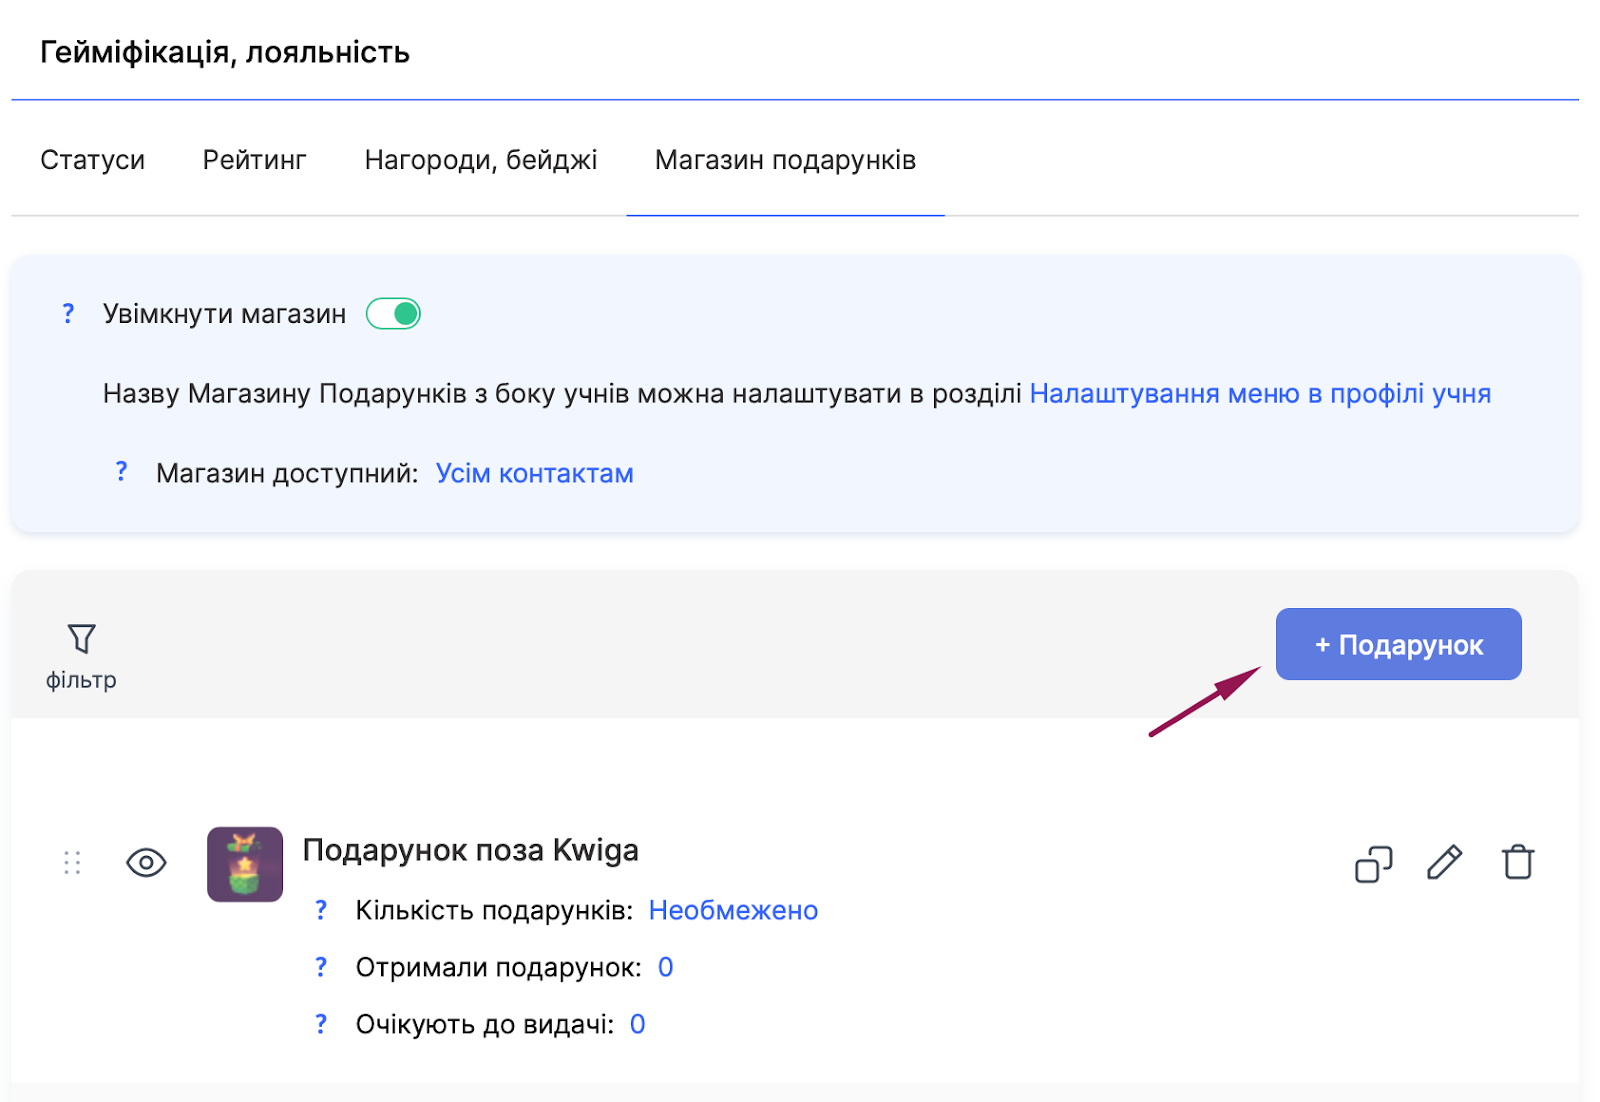Screen dimensions: 1600x1102
Task: Switch to the Рейтинг tab
Action: pyautogui.click(x=254, y=160)
